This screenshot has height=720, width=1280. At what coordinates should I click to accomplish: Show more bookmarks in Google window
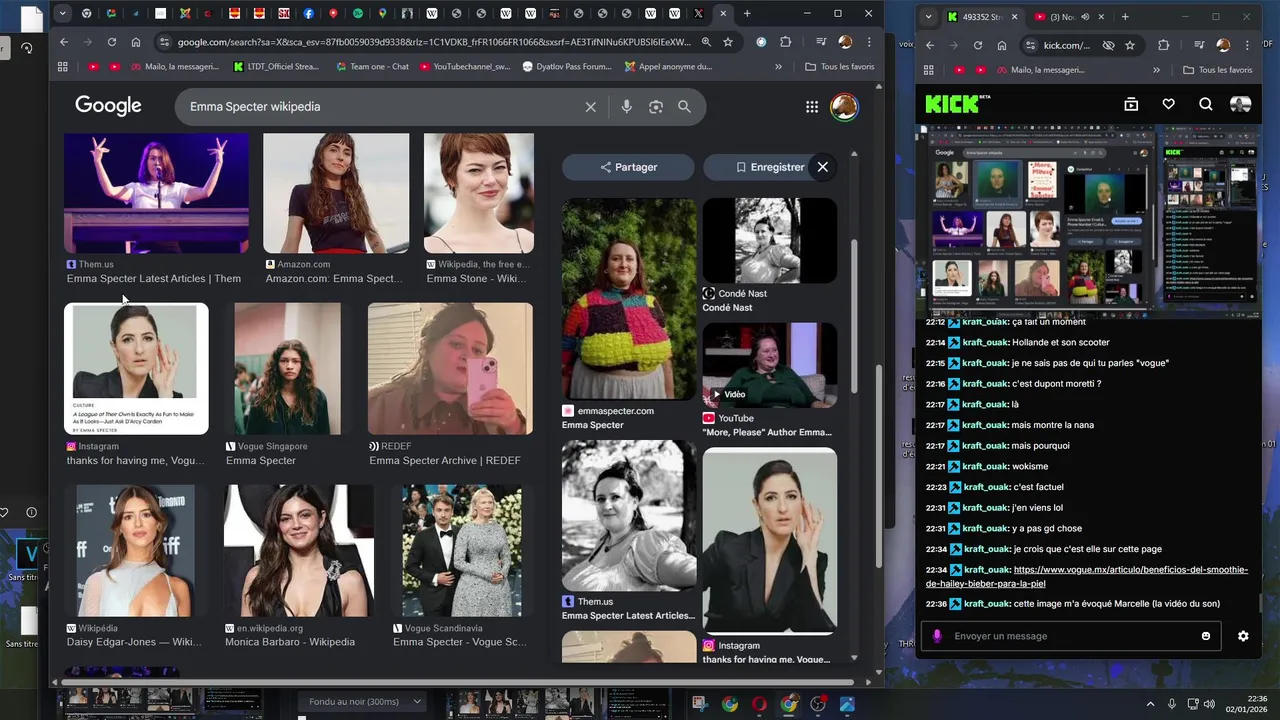point(778,67)
